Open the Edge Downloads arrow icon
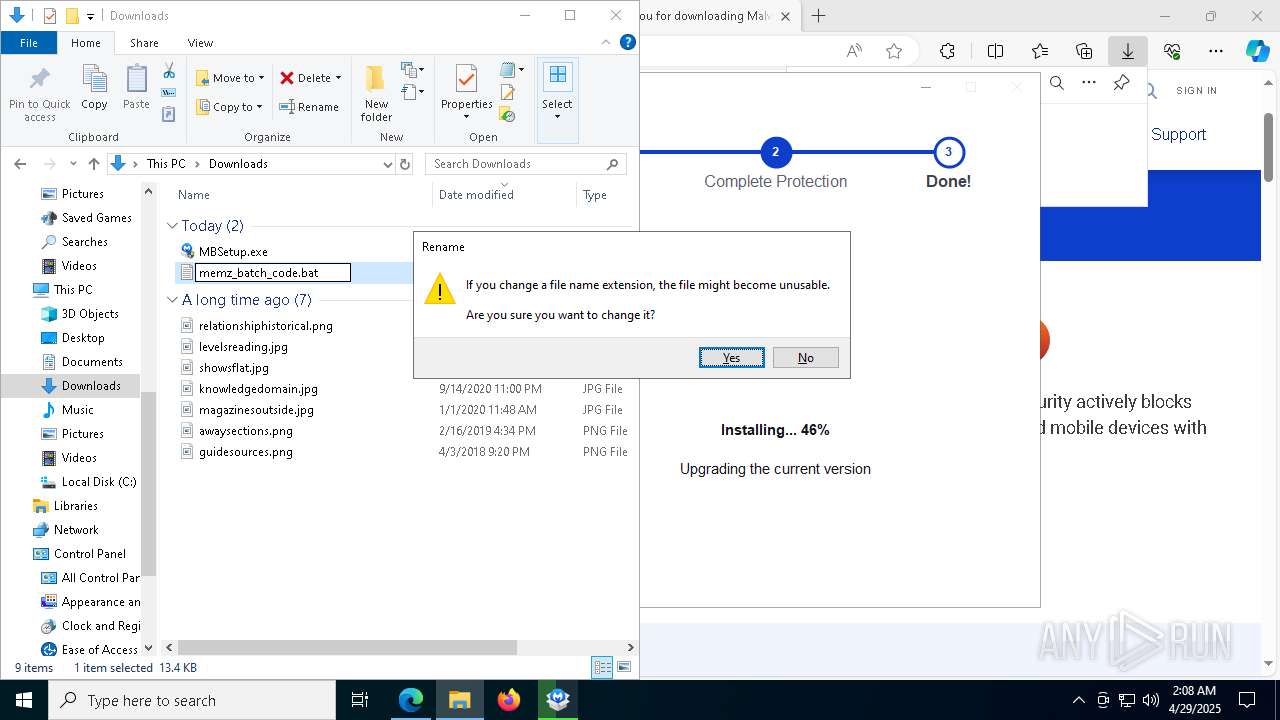1280x720 pixels. click(1127, 51)
